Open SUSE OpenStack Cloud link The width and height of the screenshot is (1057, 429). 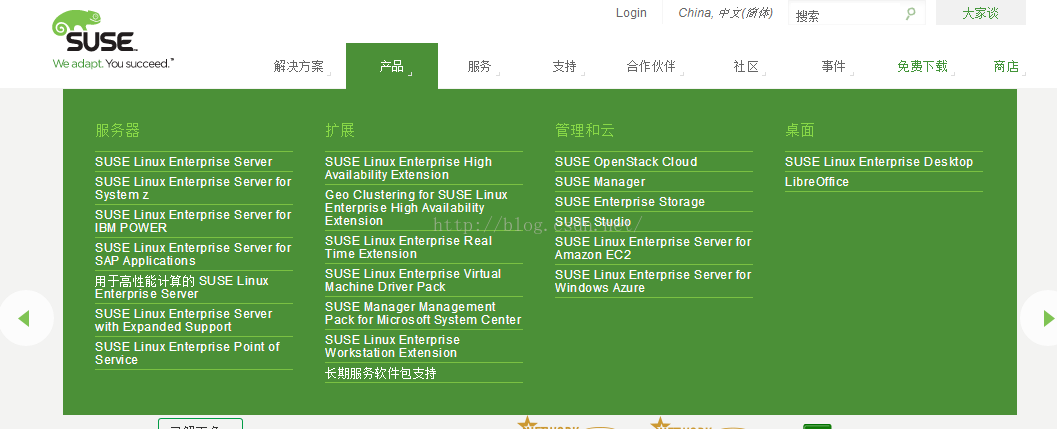tap(626, 162)
